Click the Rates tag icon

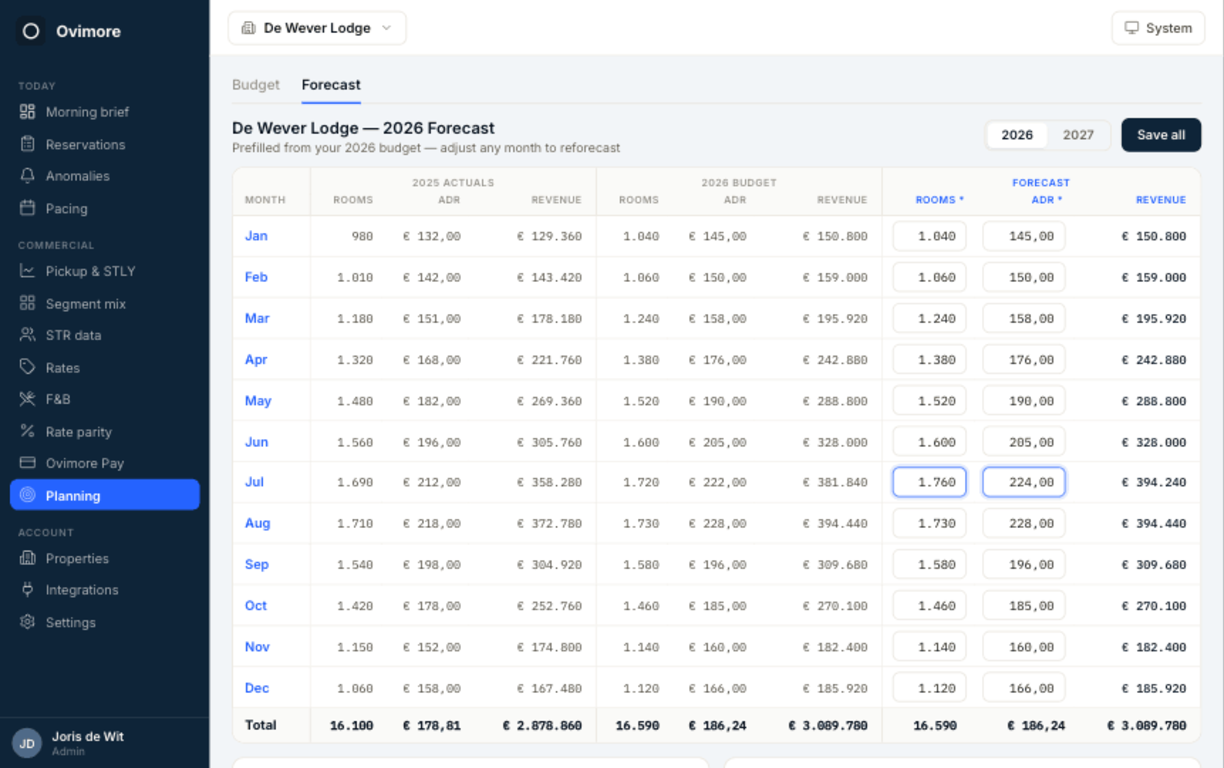[28, 367]
